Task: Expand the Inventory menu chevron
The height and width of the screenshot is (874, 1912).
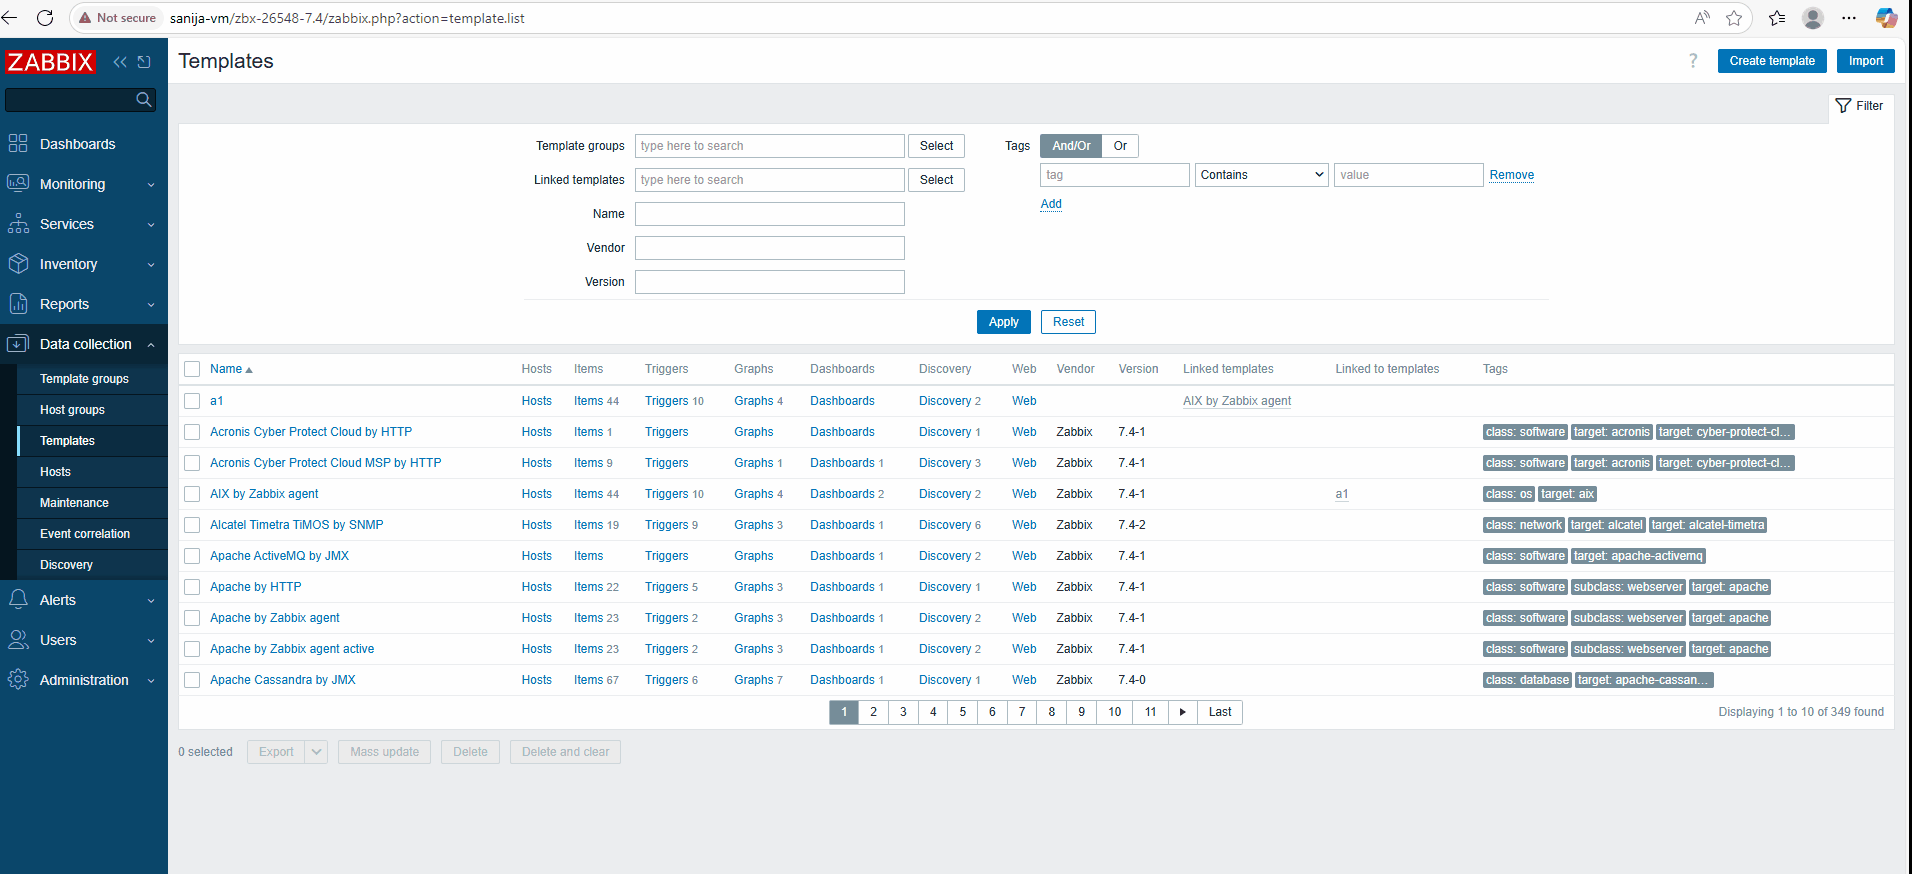Action: click(x=151, y=265)
